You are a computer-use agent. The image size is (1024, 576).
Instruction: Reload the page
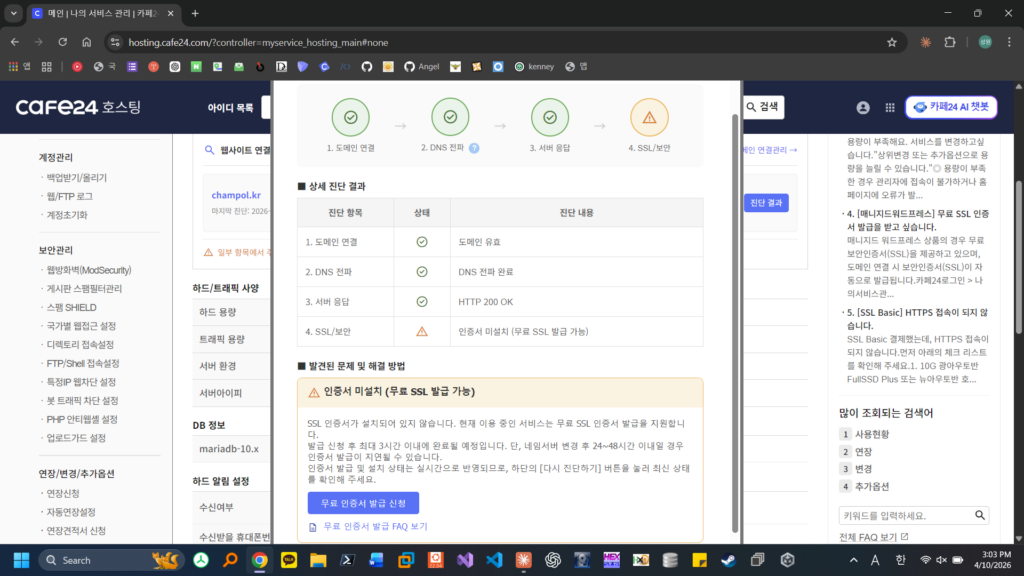63,42
